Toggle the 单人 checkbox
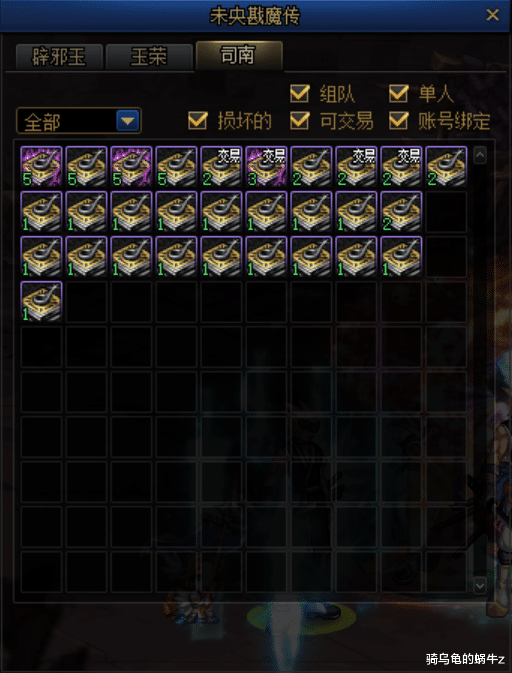 (x=399, y=94)
